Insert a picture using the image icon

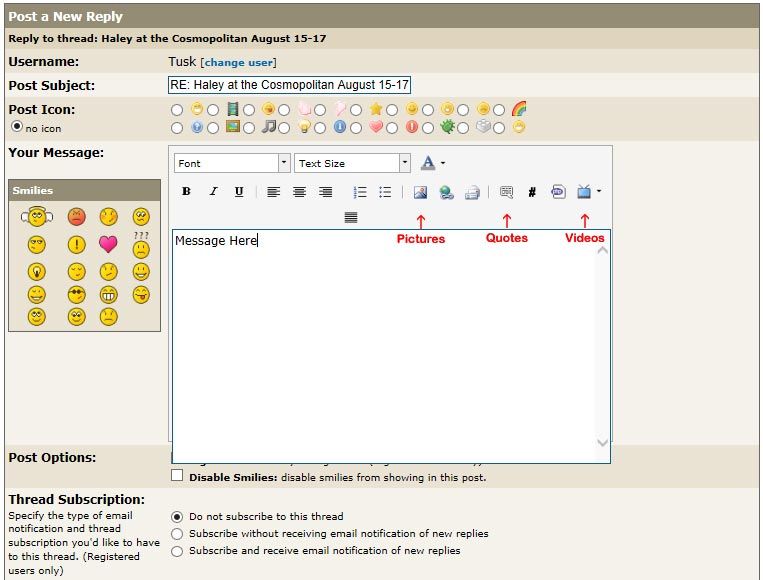pyautogui.click(x=420, y=192)
